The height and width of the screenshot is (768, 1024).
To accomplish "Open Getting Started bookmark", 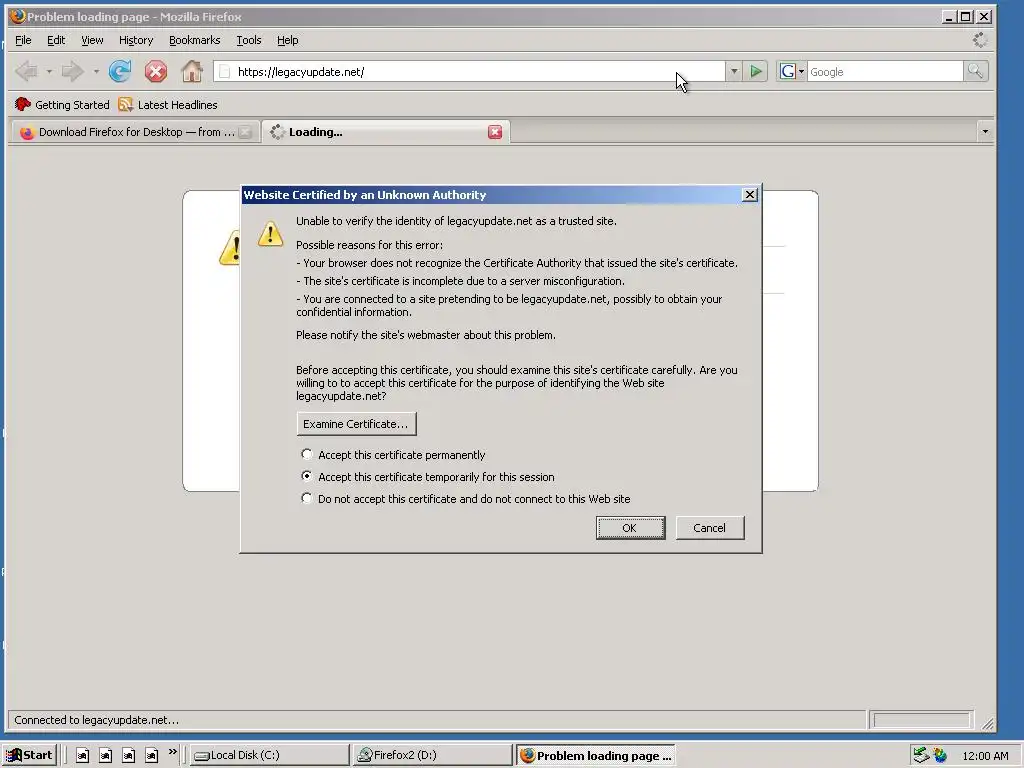I will pyautogui.click(x=62, y=104).
